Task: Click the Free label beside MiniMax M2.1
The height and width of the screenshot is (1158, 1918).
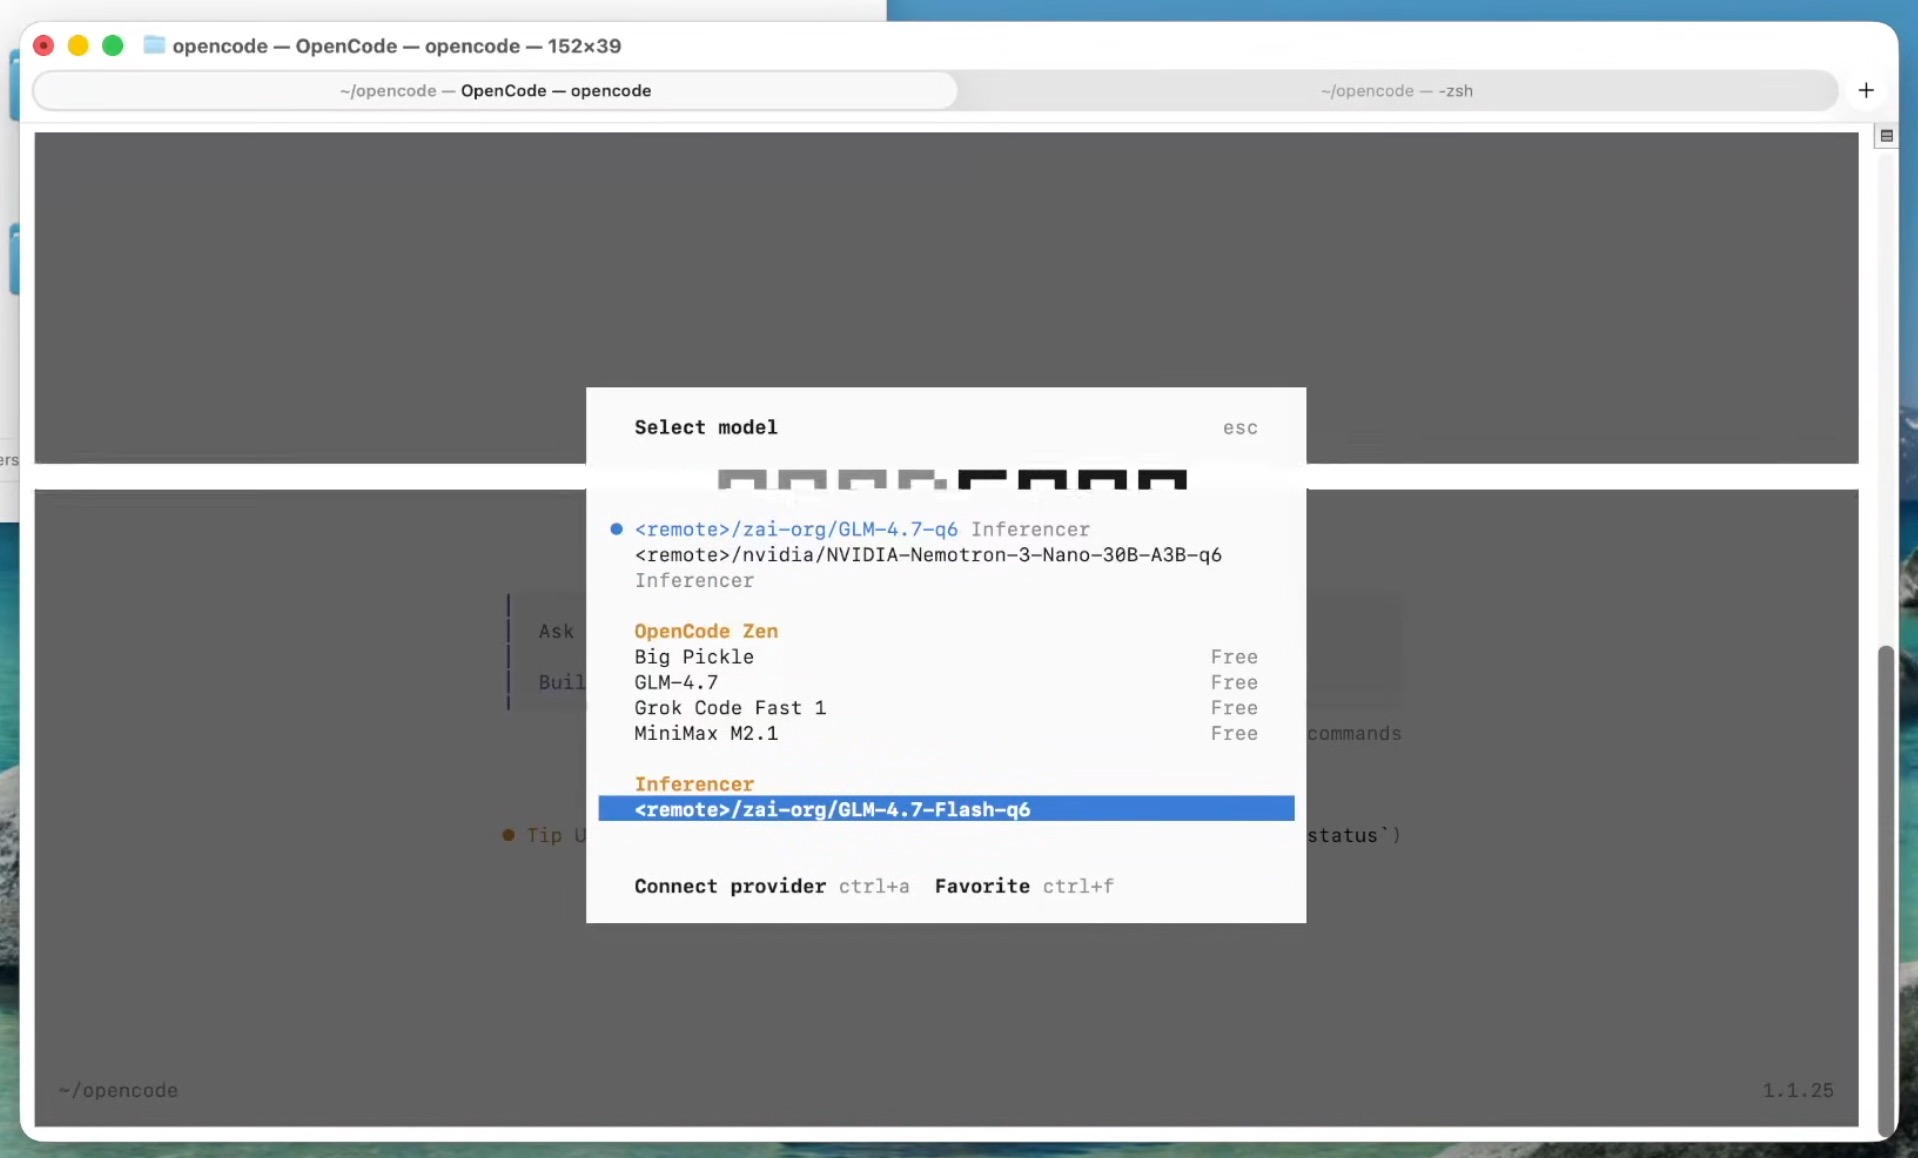Action: point(1234,733)
